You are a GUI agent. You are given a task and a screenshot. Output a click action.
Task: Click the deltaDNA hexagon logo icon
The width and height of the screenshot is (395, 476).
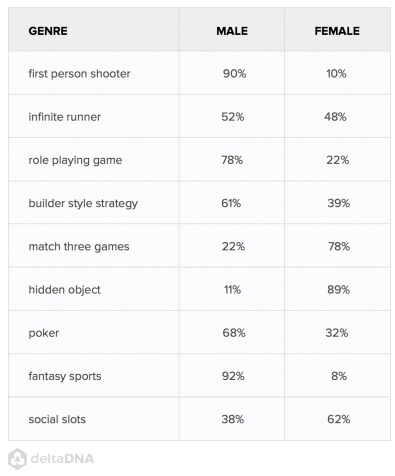pos(17,459)
